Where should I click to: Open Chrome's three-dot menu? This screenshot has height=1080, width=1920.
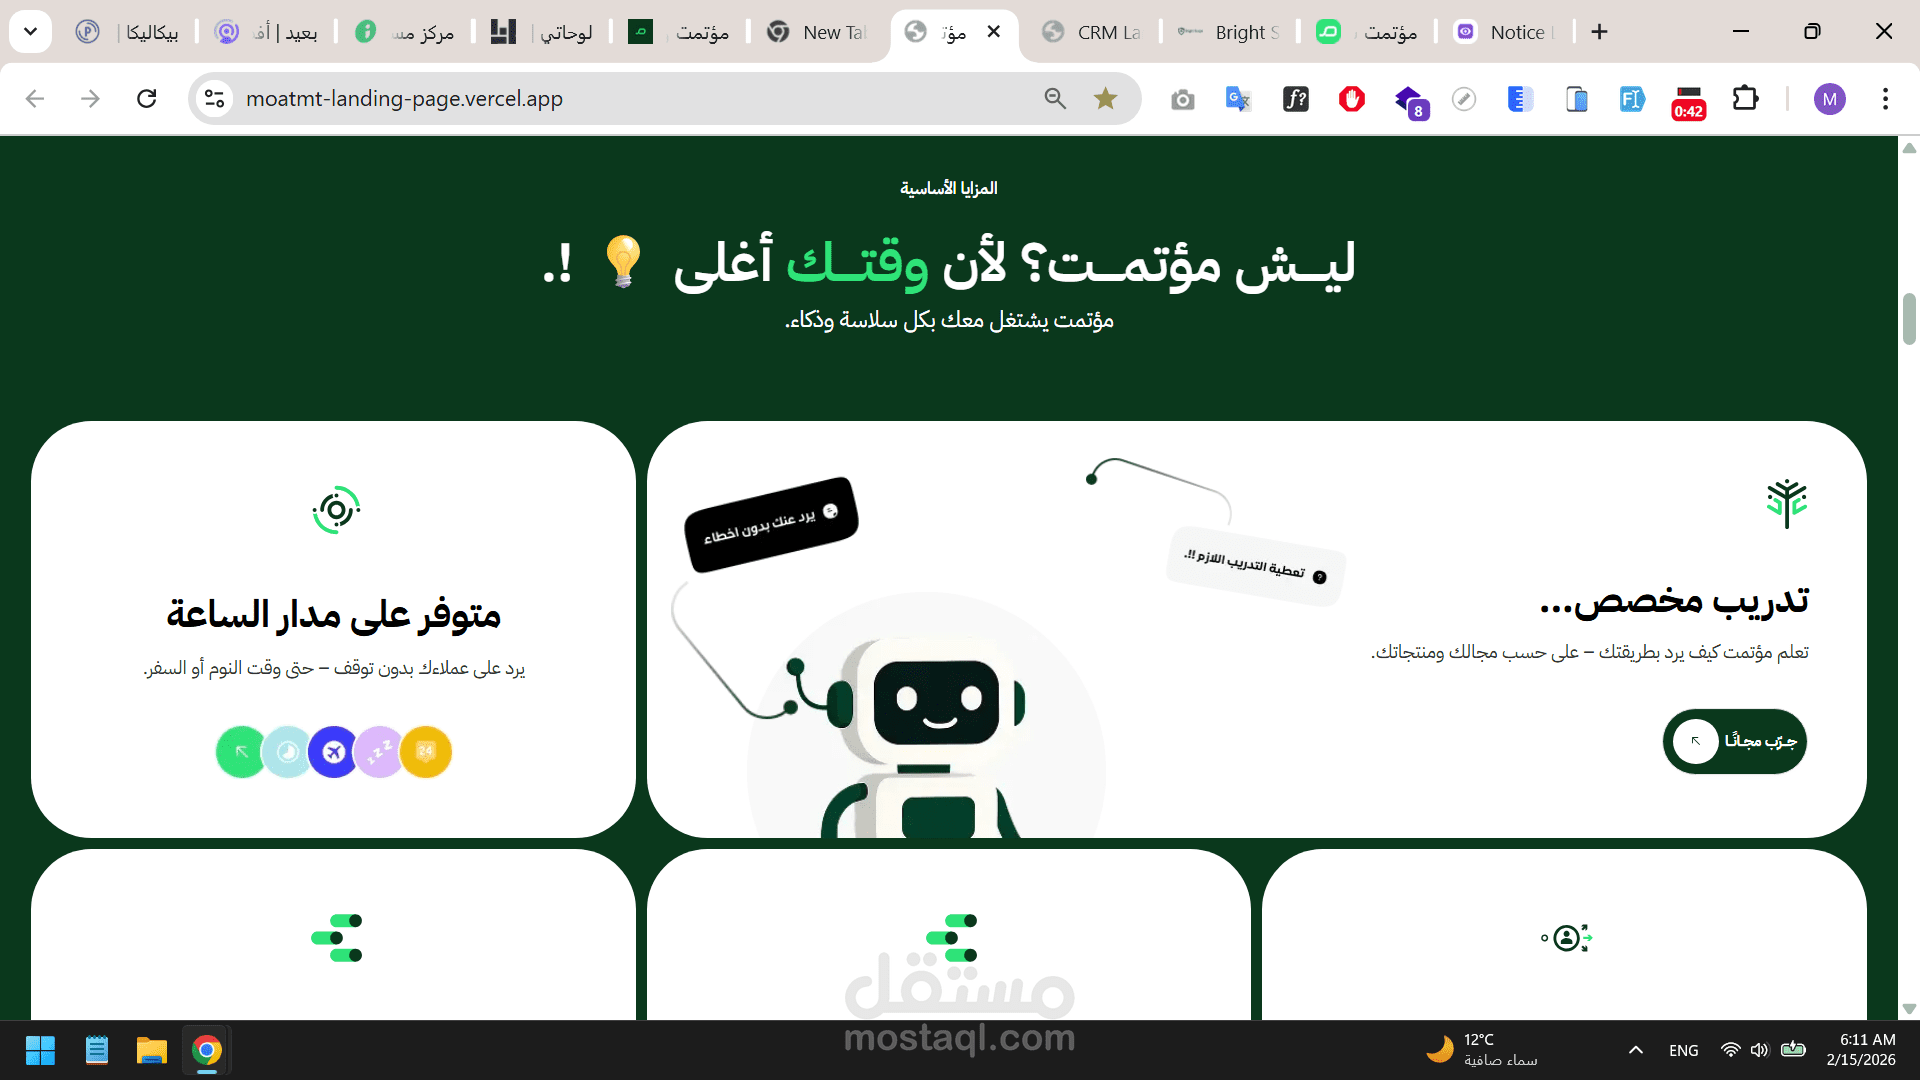pyautogui.click(x=1885, y=98)
